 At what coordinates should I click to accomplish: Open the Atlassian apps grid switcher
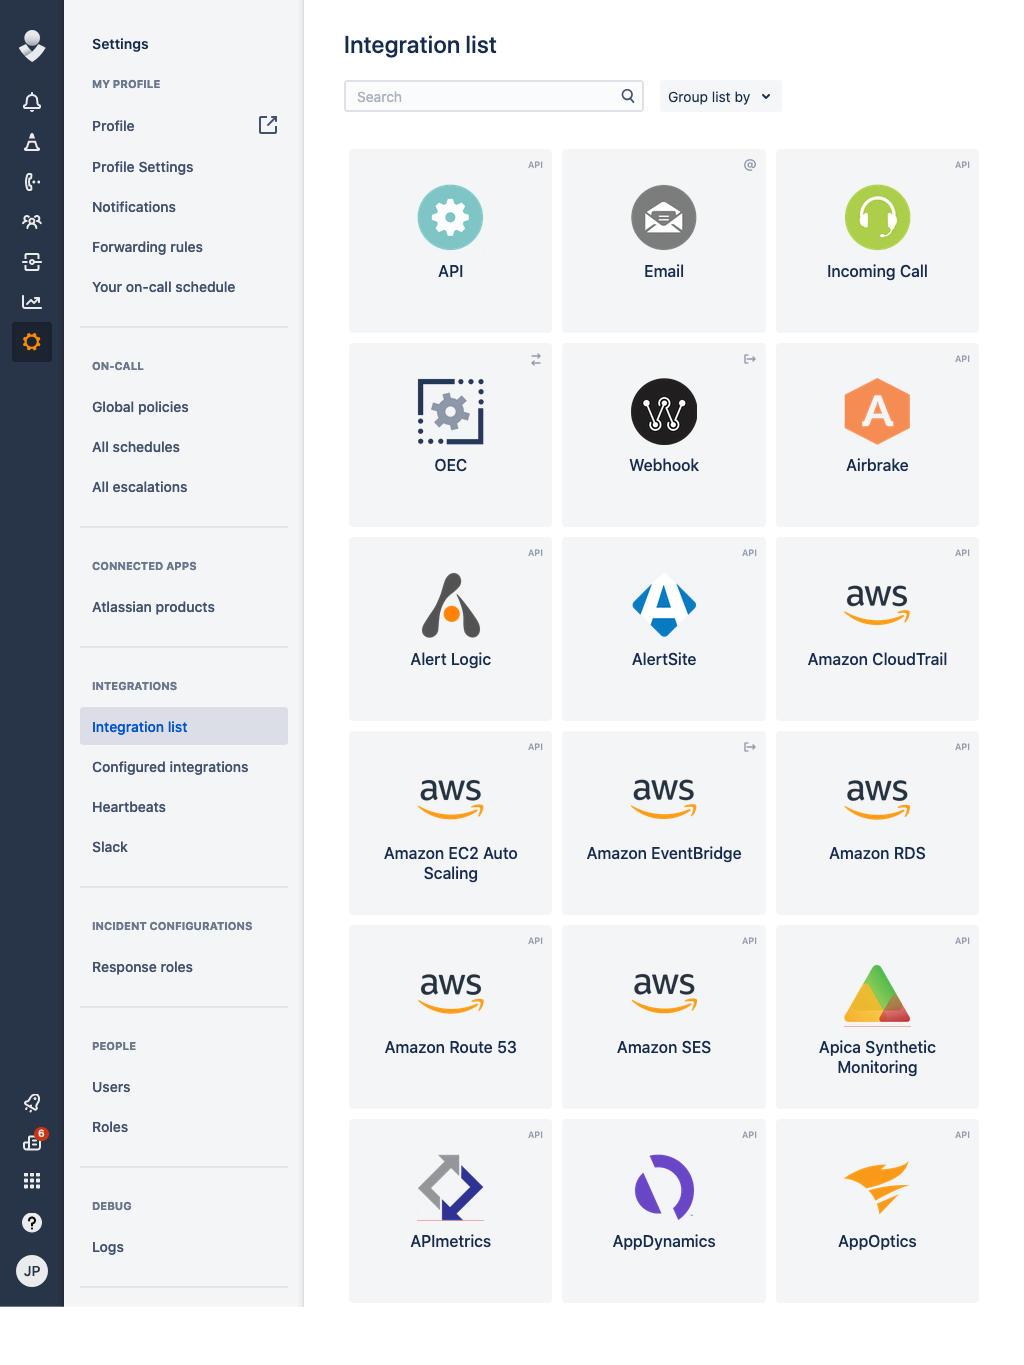(31, 1181)
